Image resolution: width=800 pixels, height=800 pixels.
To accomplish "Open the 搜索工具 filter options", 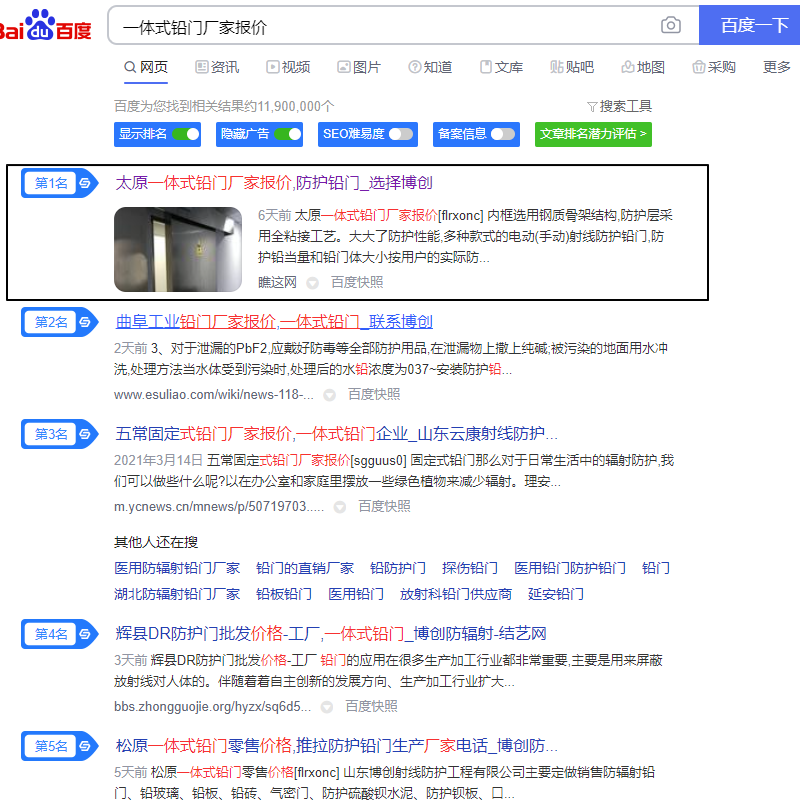I will [619, 106].
